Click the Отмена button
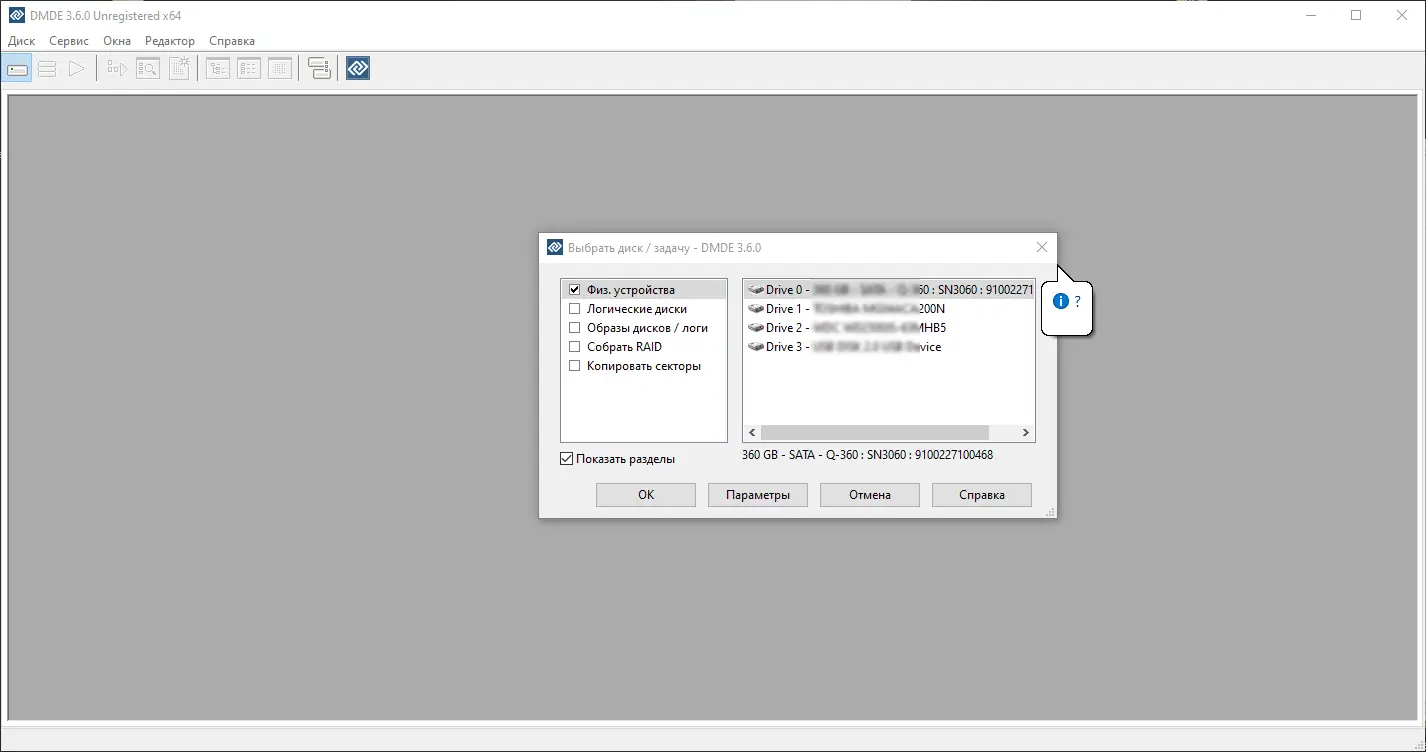 point(870,495)
